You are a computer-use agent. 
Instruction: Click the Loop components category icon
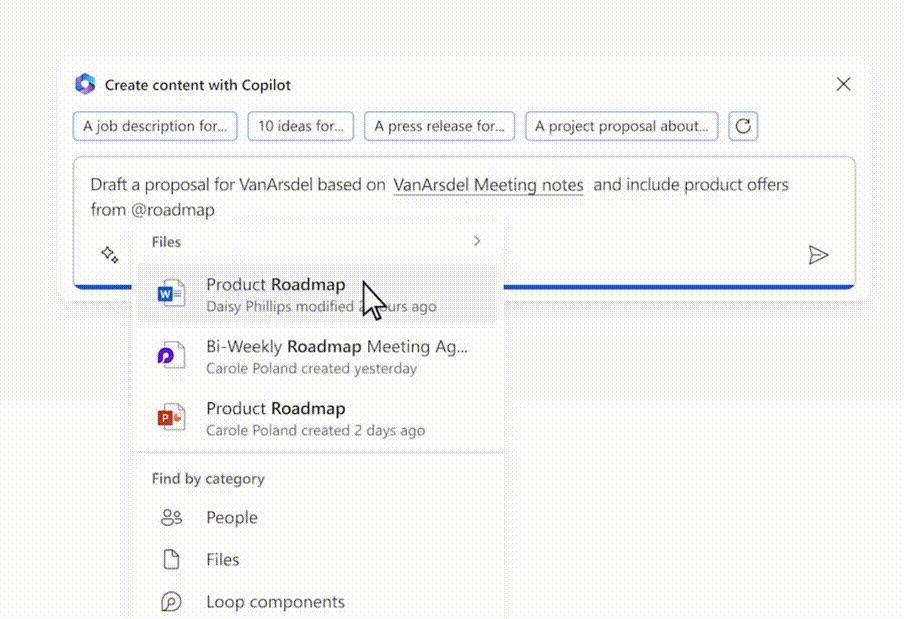point(171,602)
